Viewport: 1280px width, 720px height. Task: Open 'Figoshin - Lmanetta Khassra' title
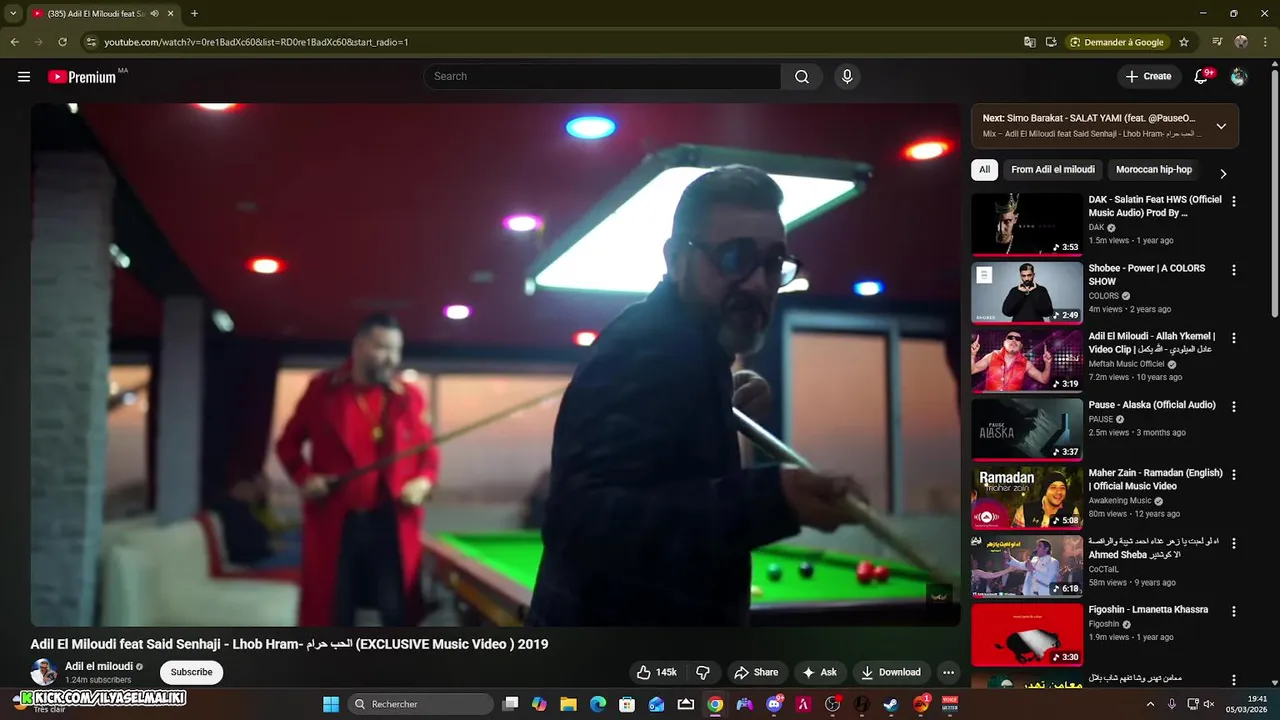[x=1148, y=609]
